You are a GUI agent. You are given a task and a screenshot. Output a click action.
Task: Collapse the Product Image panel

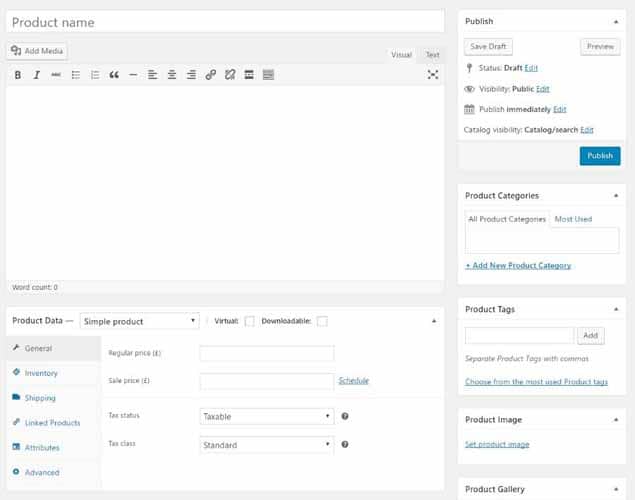616,420
